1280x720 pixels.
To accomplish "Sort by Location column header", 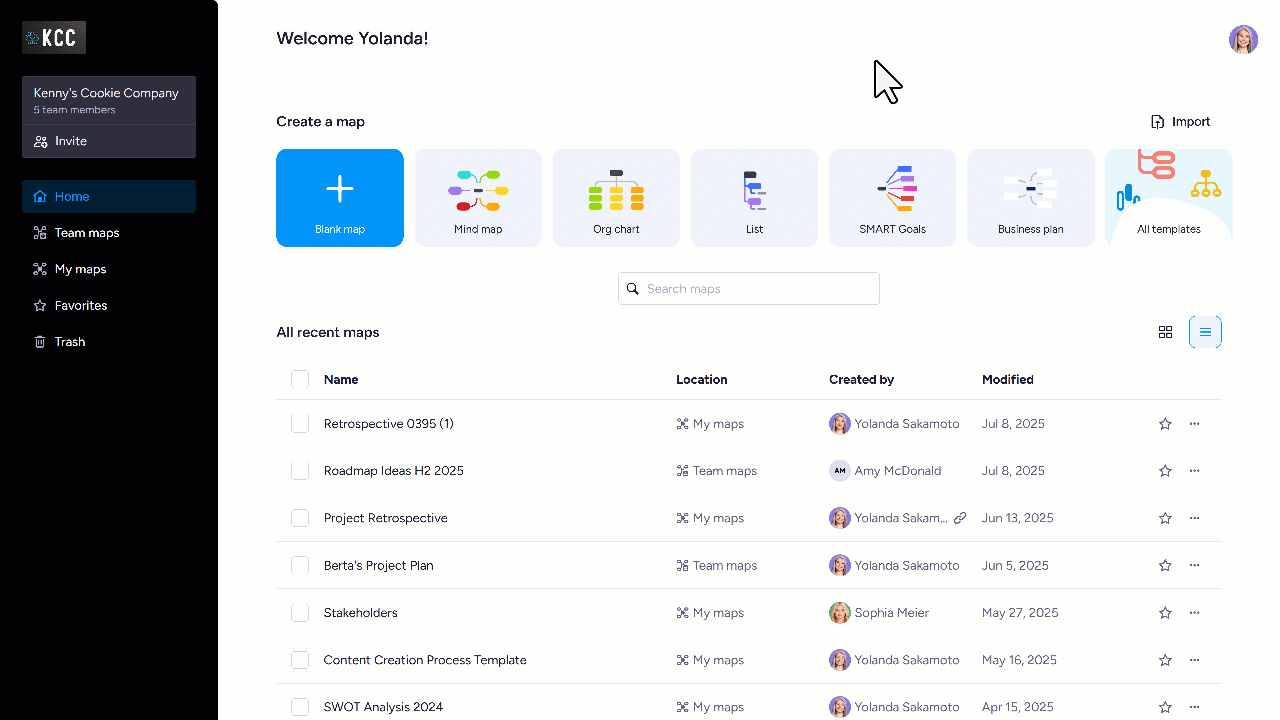I will click(x=702, y=380).
